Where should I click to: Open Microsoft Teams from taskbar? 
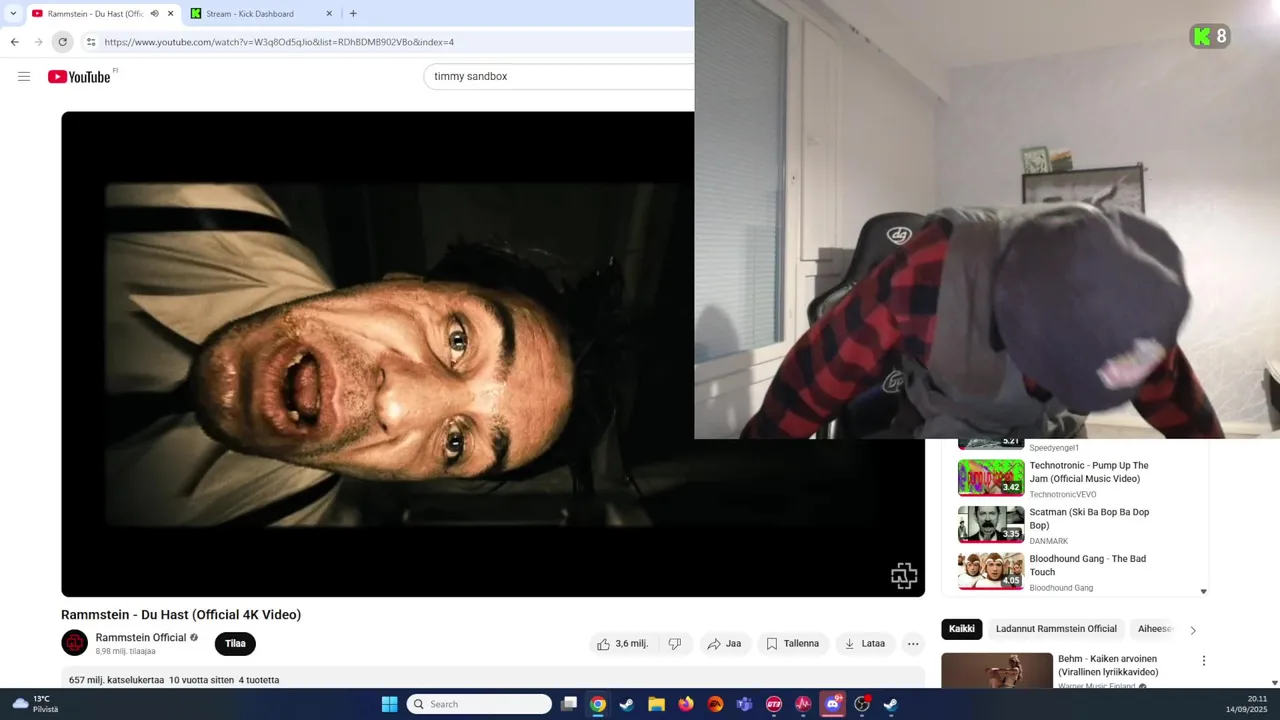(744, 704)
